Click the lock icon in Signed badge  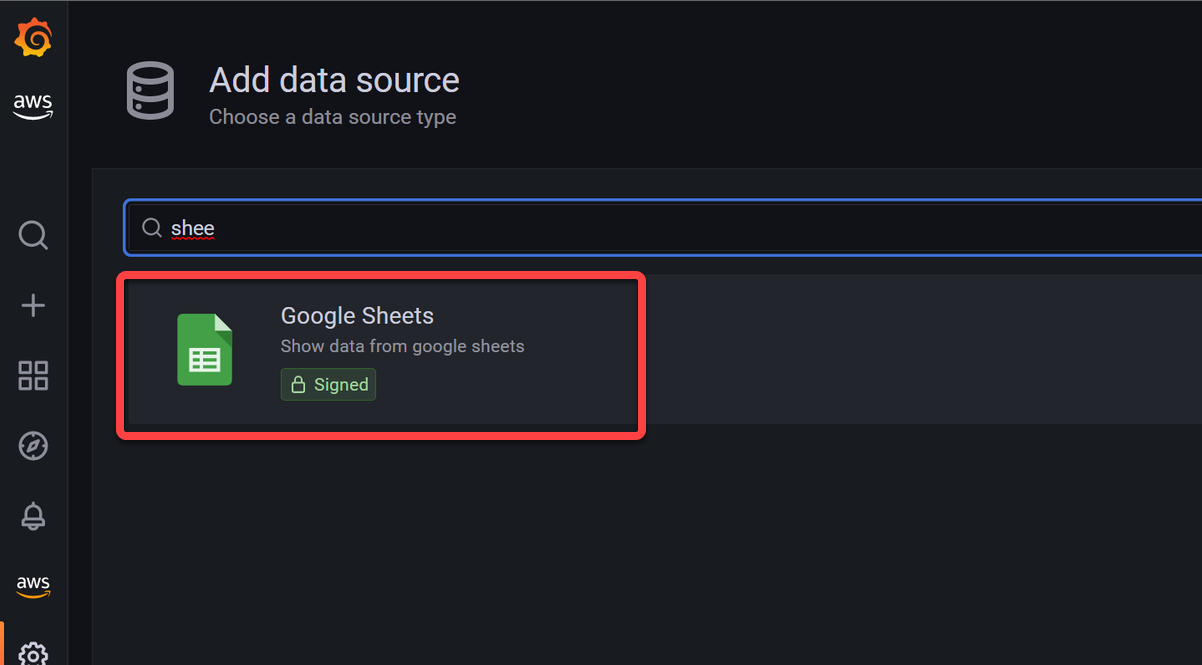297,384
